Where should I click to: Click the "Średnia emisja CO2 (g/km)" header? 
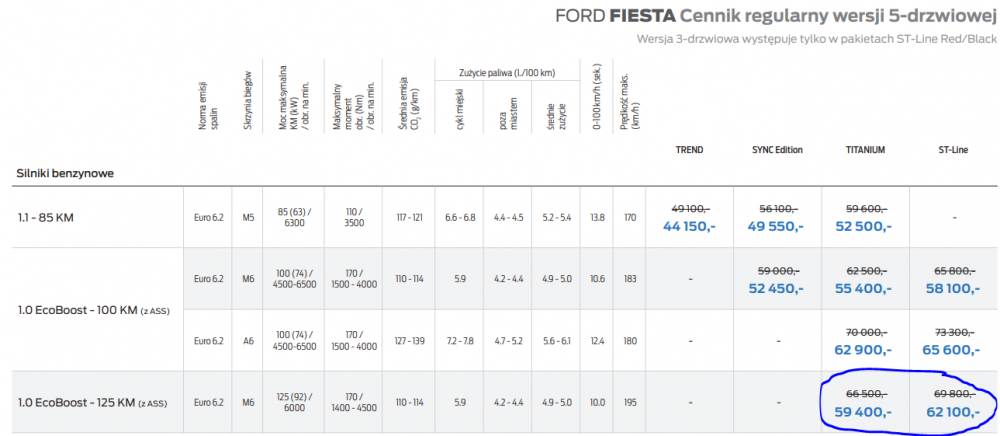click(408, 102)
